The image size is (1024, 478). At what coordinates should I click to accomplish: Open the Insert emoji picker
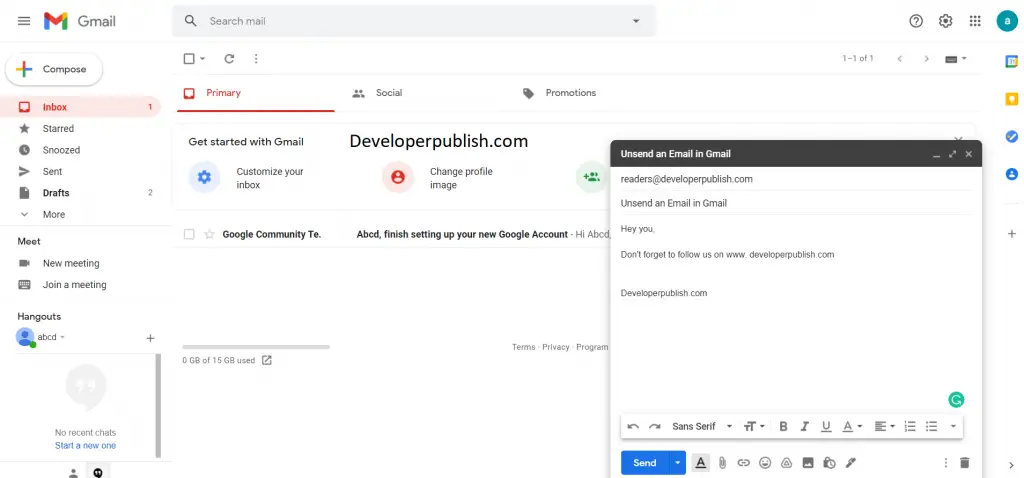[x=765, y=463]
